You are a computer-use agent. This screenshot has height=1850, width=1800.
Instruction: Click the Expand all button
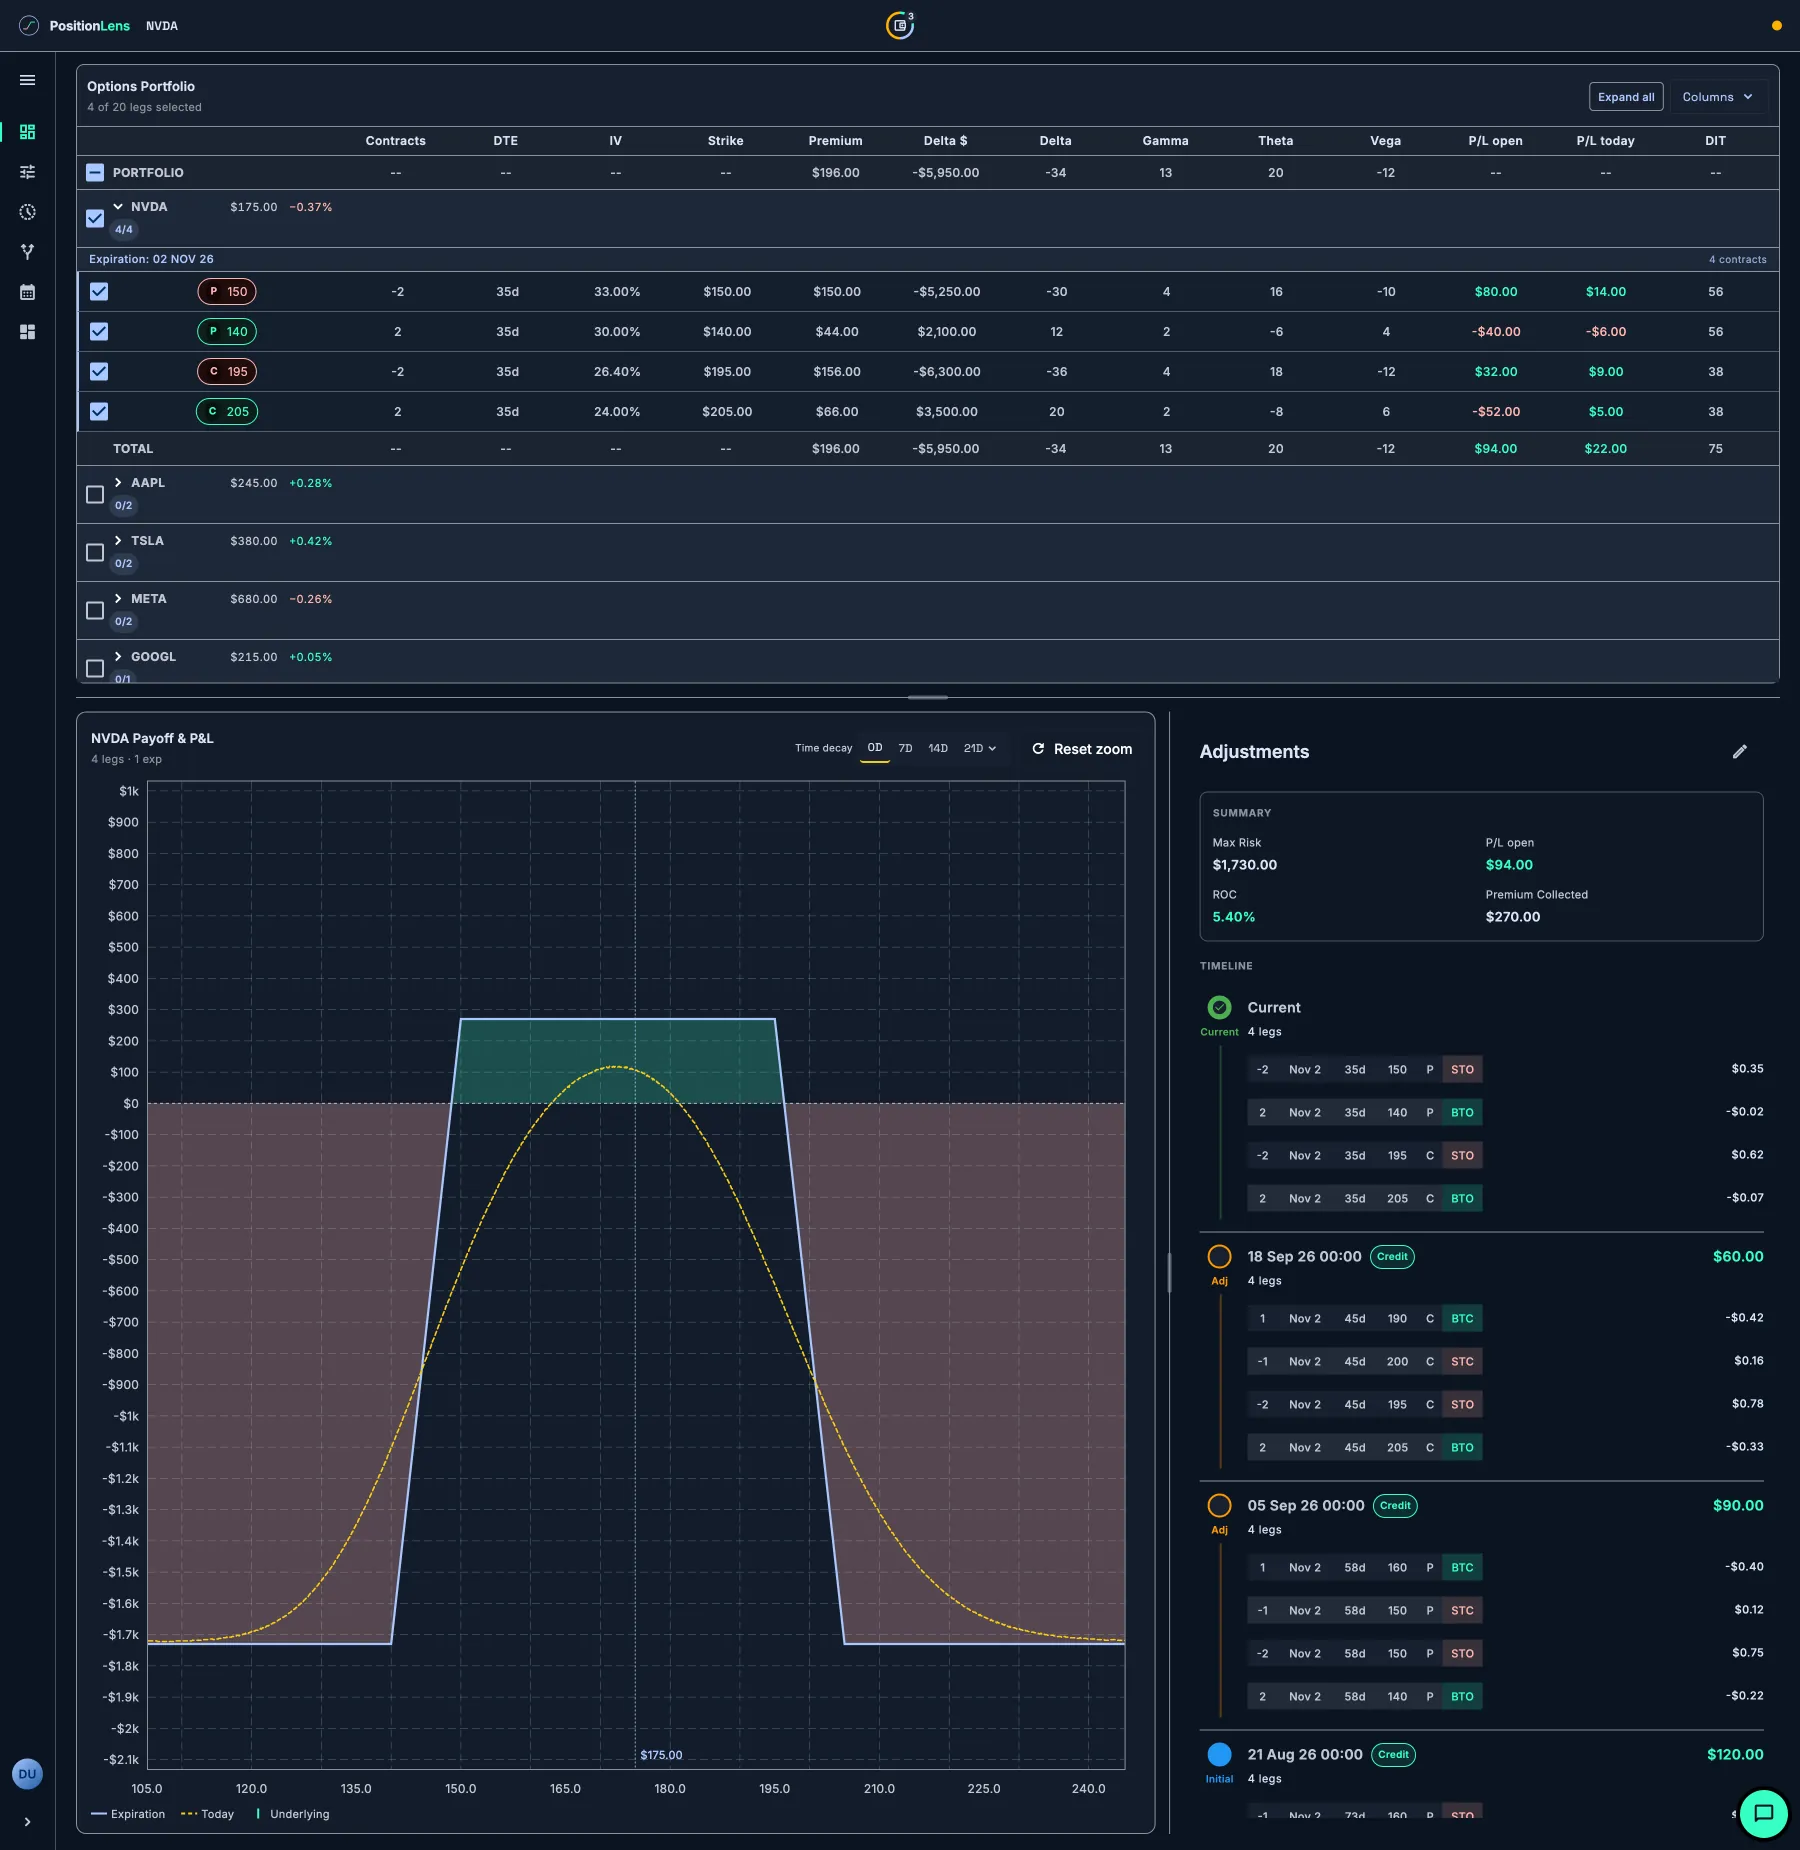tap(1626, 97)
